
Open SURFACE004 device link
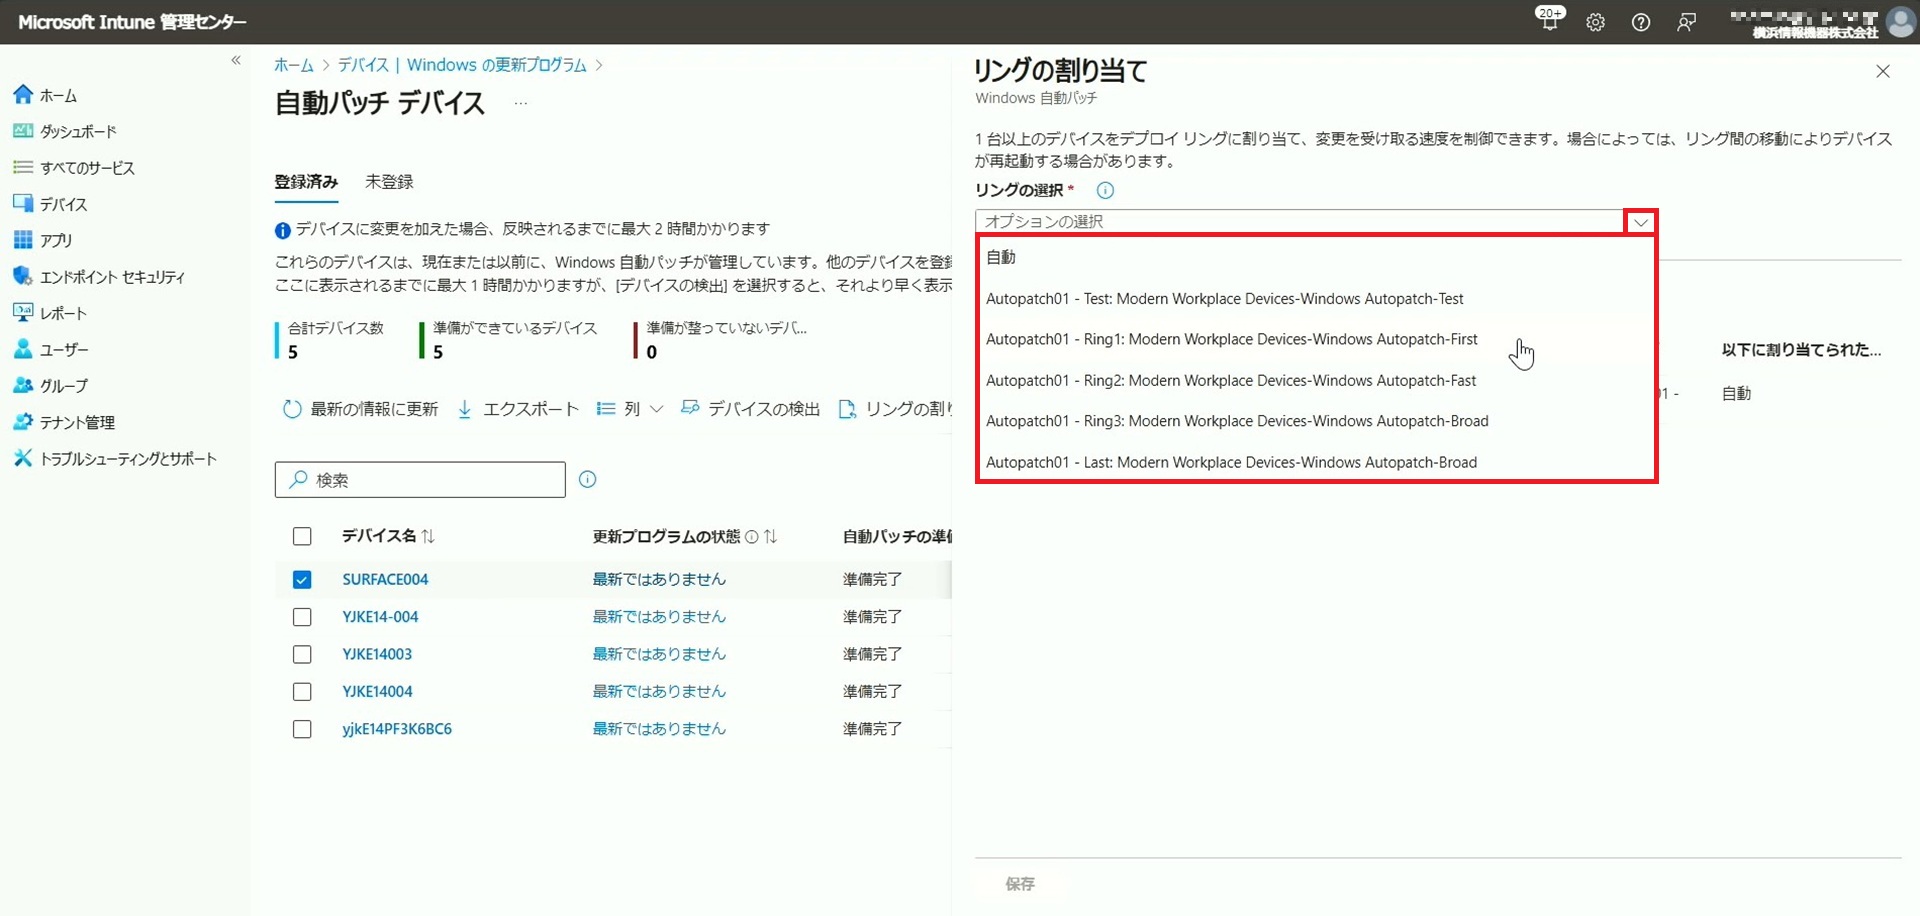[385, 579]
